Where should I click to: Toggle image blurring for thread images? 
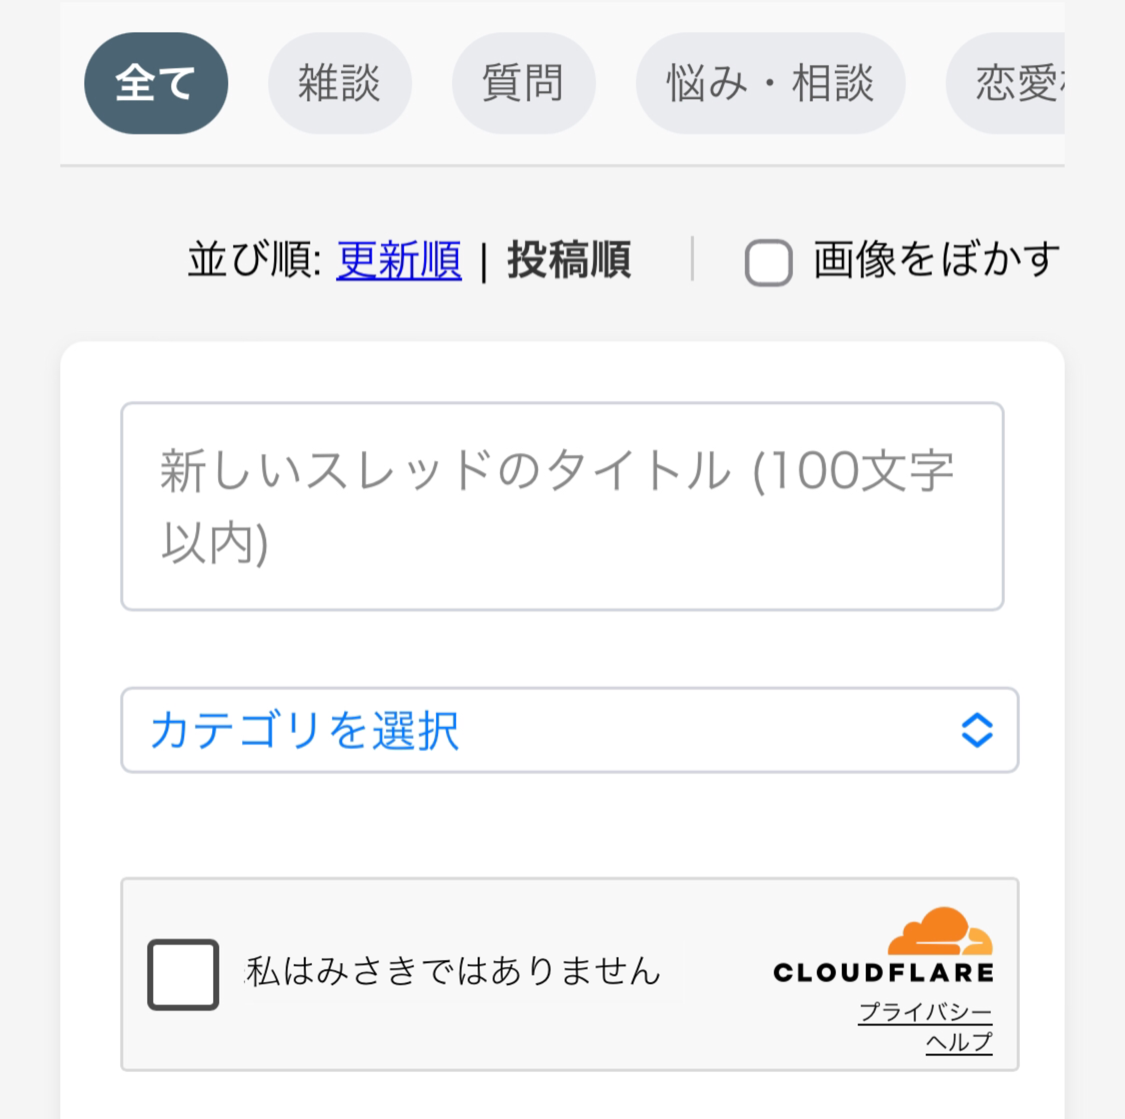pyautogui.click(x=767, y=263)
